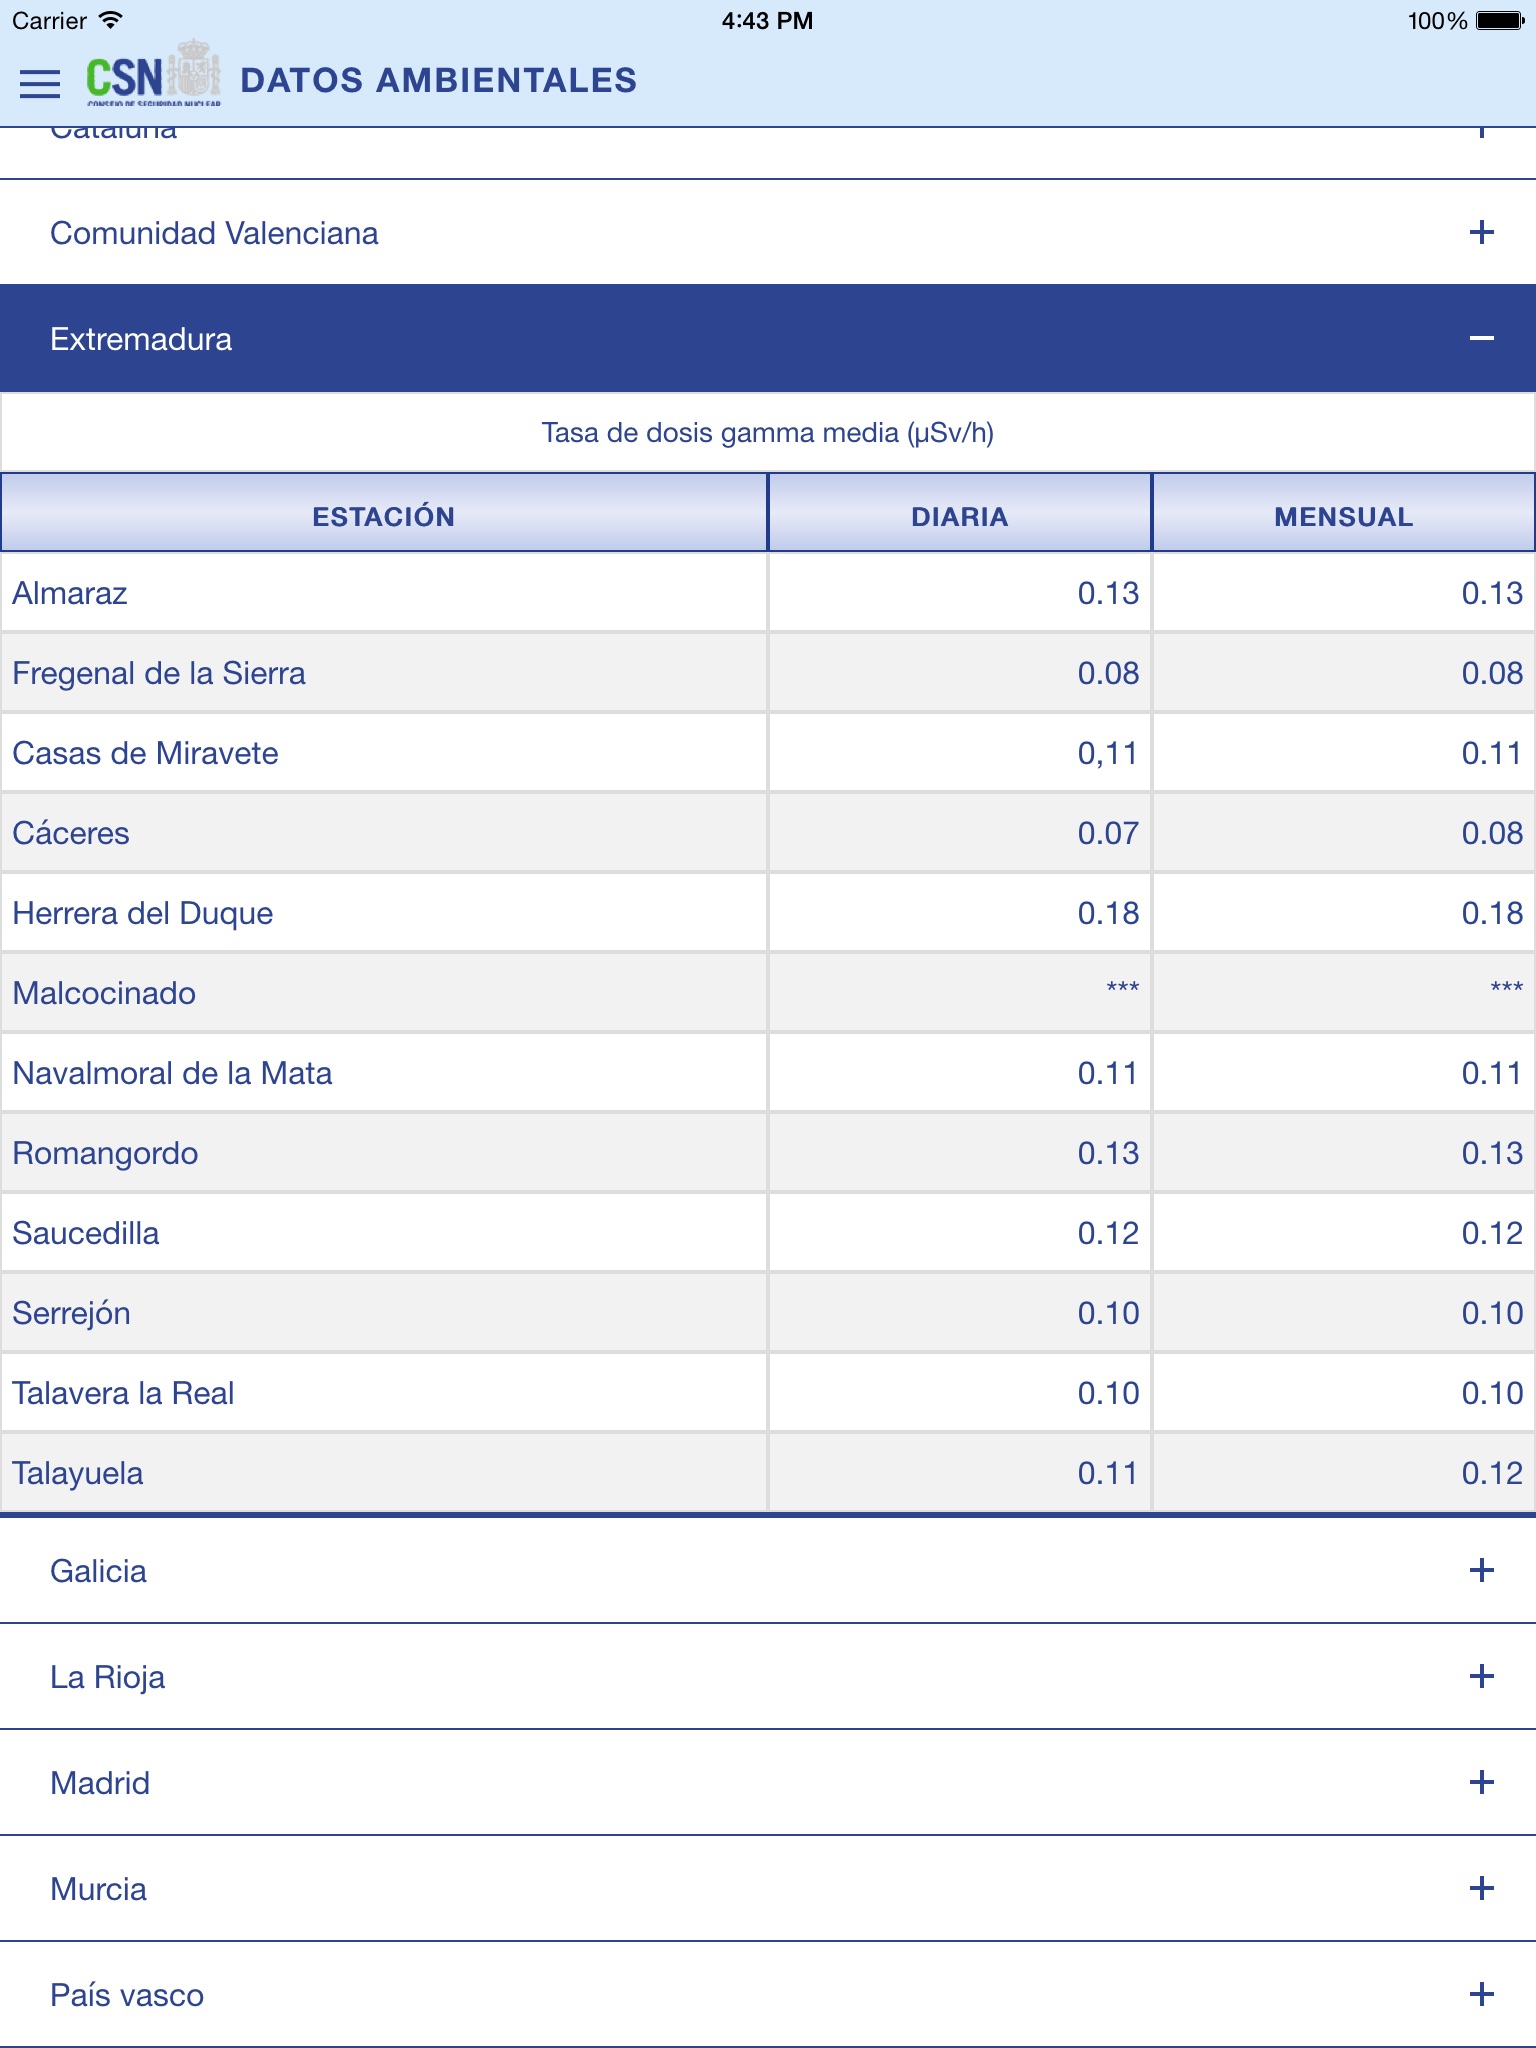Screen dimensions: 1536x2048
Task: Tap the plus icon next to Murcia
Action: click(1481, 1888)
